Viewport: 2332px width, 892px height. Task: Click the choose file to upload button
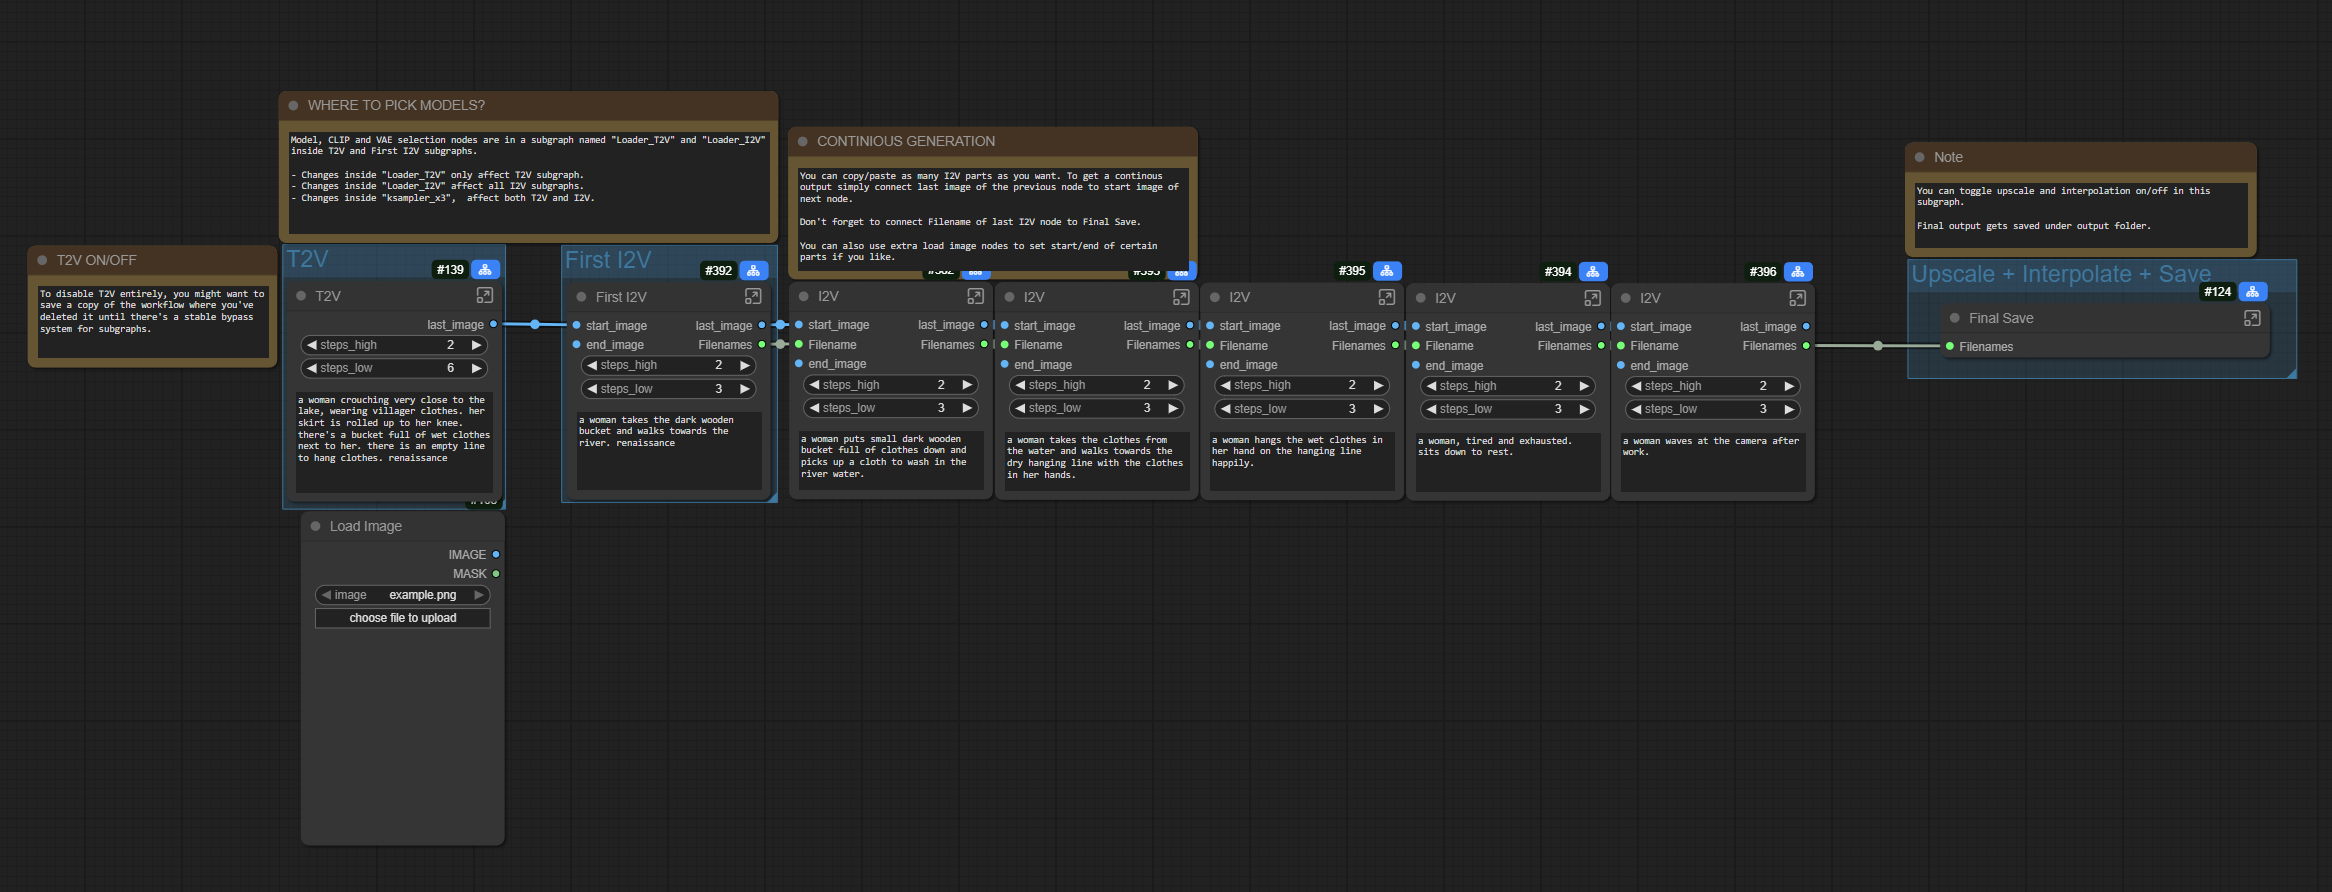(x=403, y=618)
